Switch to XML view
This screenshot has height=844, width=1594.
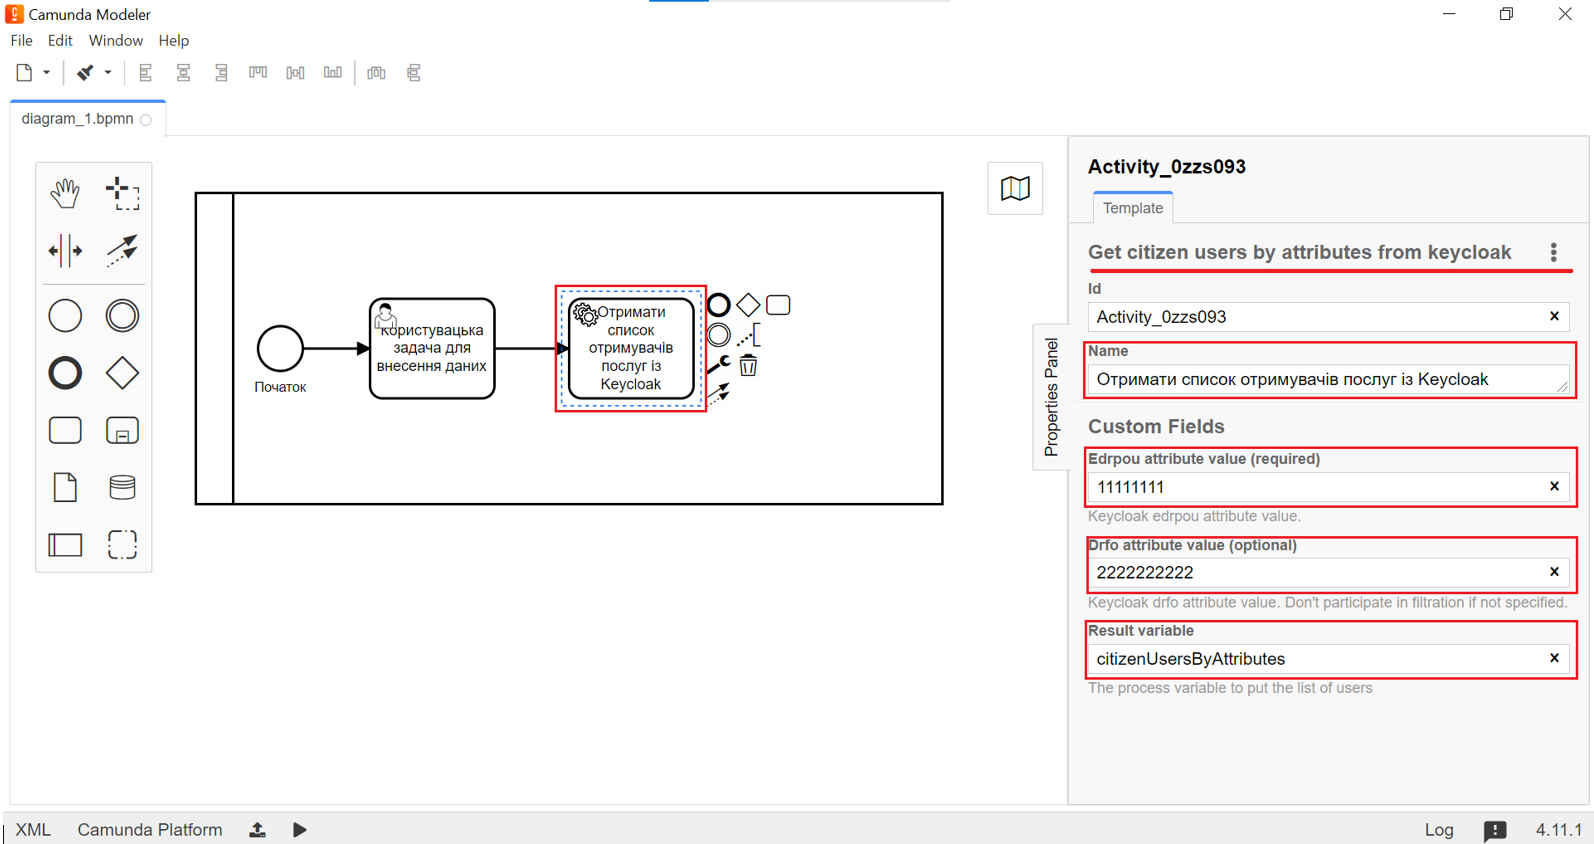click(33, 830)
